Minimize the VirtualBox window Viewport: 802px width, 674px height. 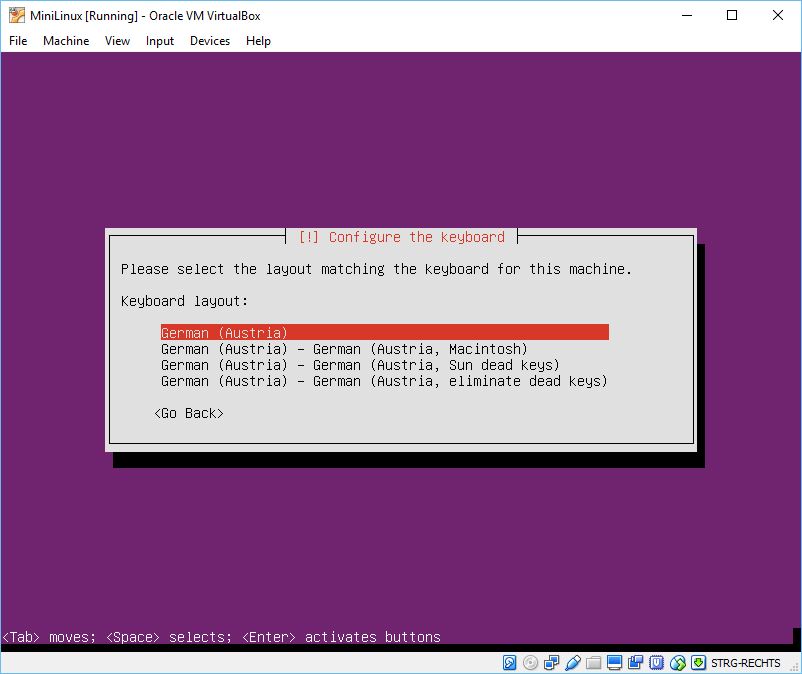coord(687,15)
